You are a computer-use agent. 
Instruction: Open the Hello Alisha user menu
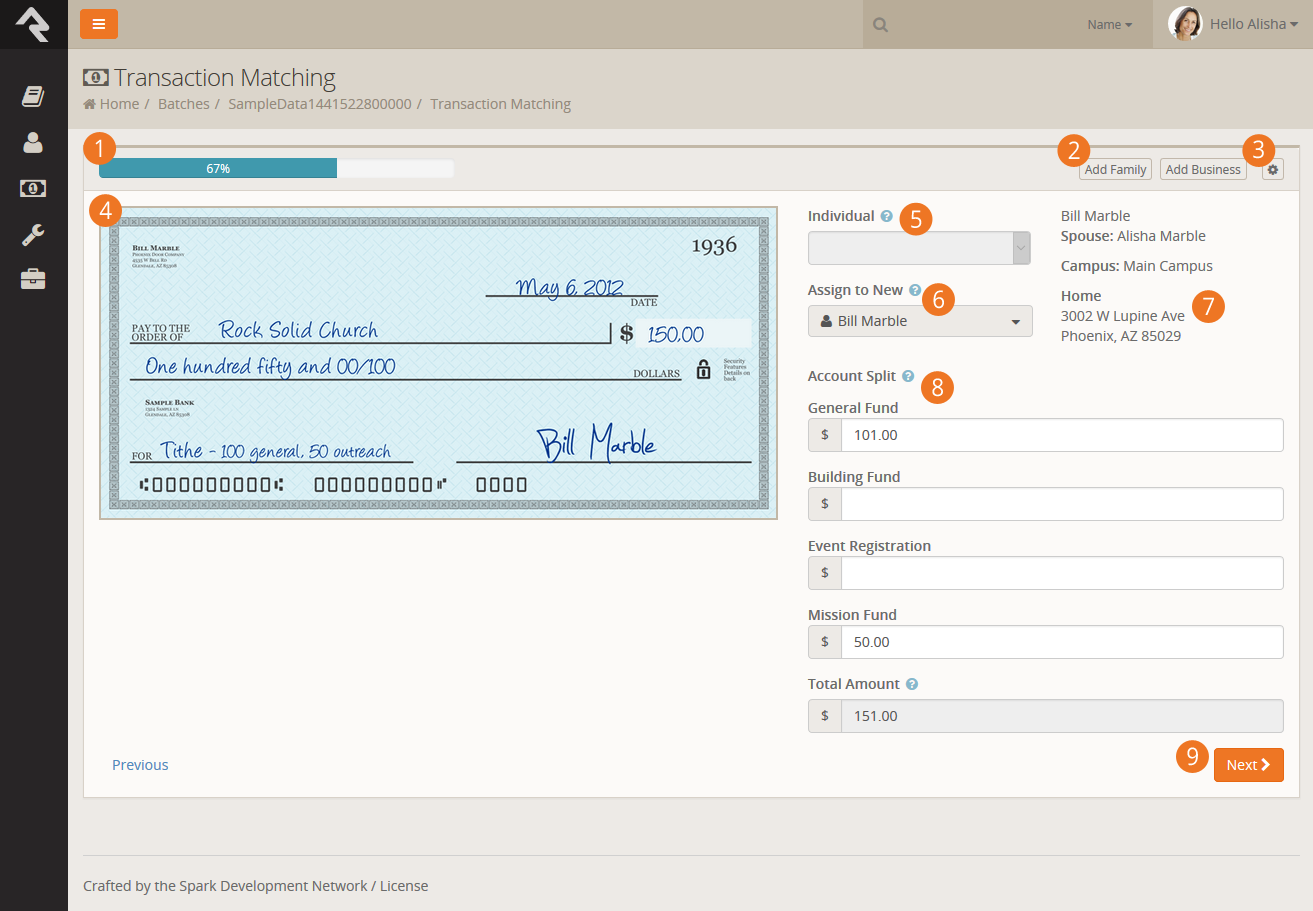tap(1234, 24)
